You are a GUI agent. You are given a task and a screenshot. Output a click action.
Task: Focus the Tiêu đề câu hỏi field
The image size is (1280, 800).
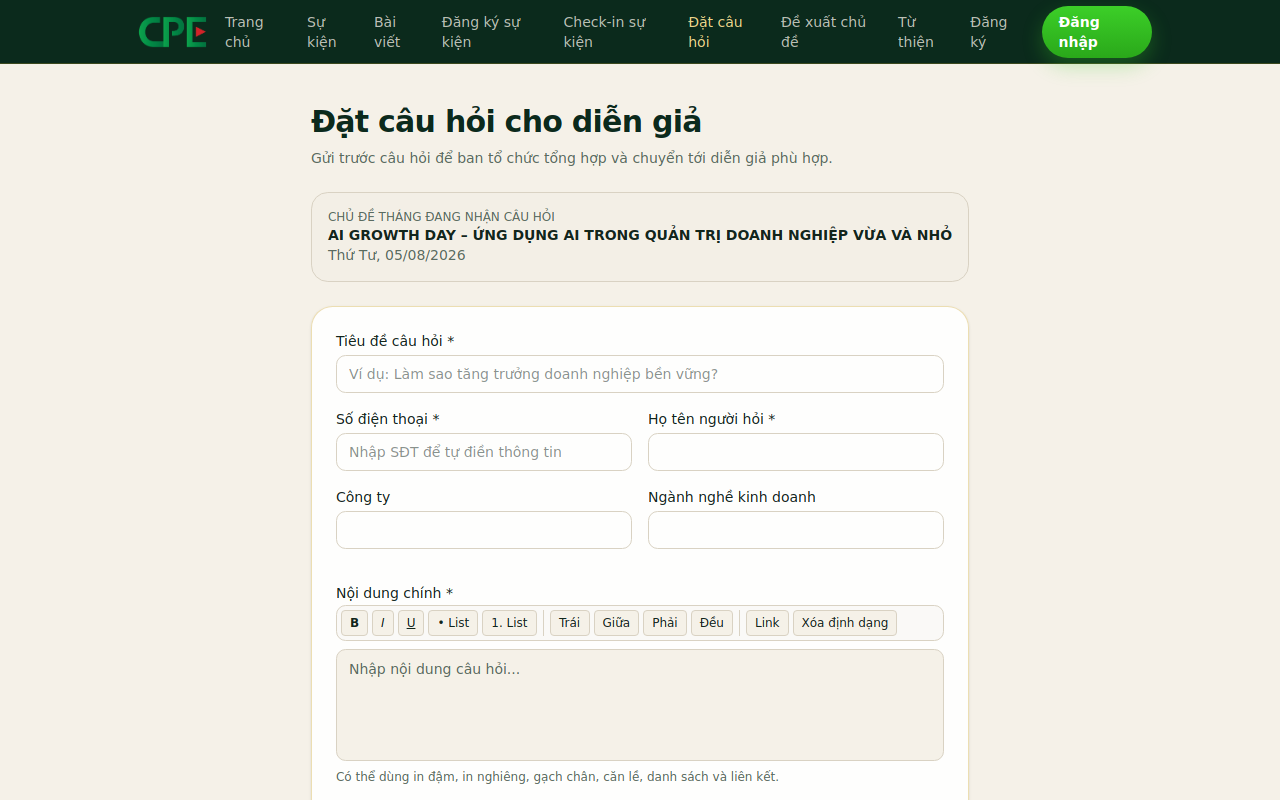(x=640, y=374)
